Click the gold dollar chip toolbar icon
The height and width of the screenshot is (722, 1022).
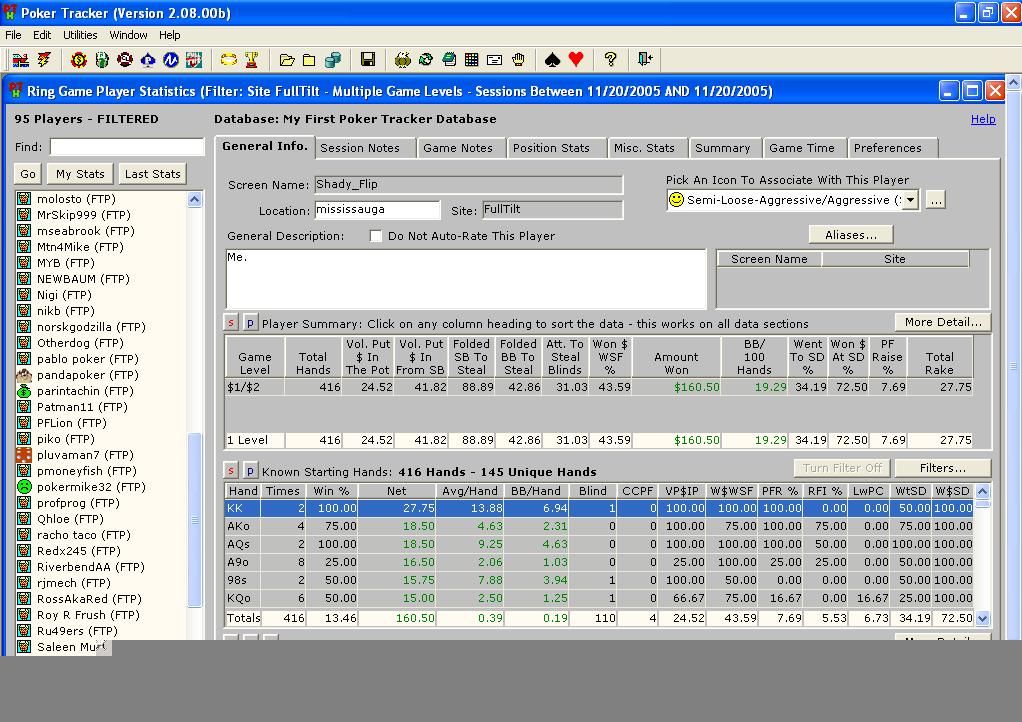tap(79, 60)
